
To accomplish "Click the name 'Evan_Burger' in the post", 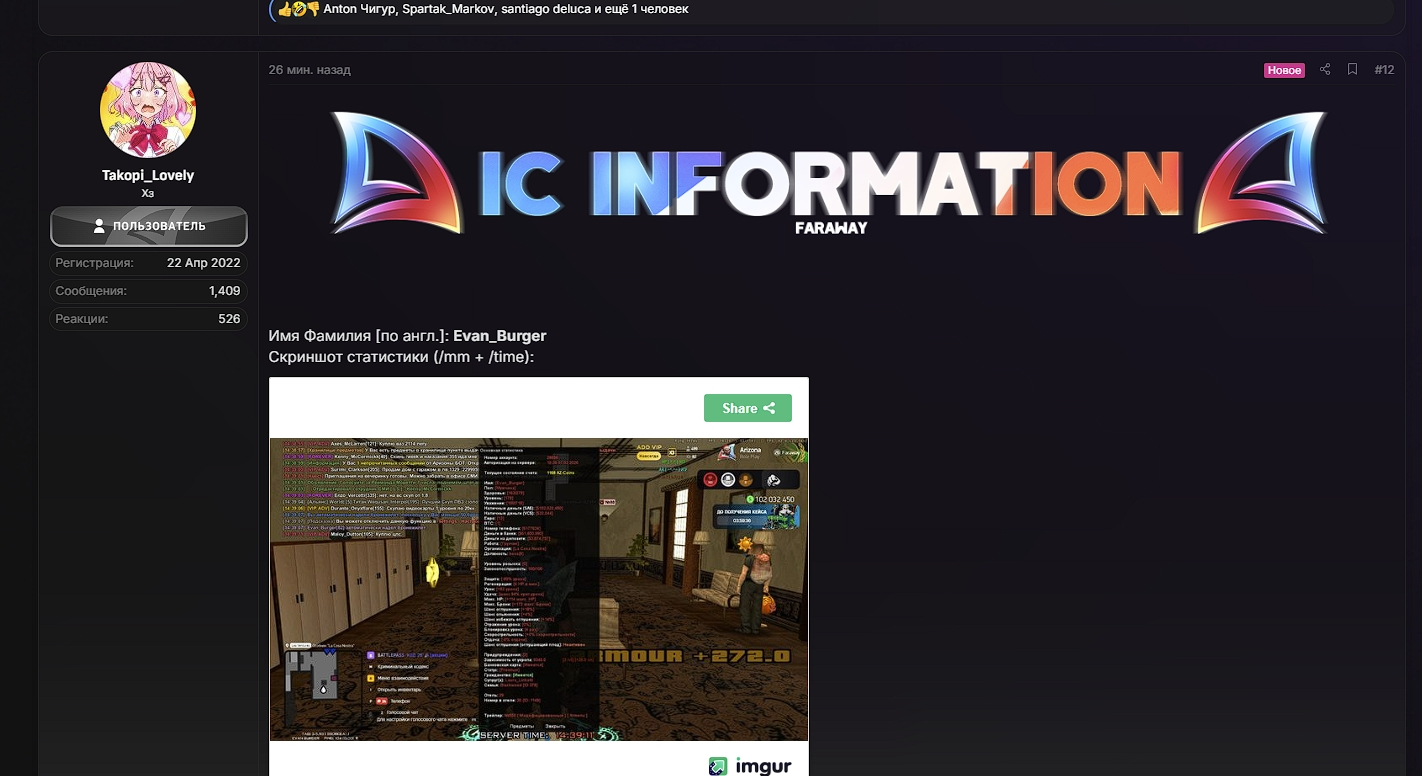I will click(x=500, y=336).
